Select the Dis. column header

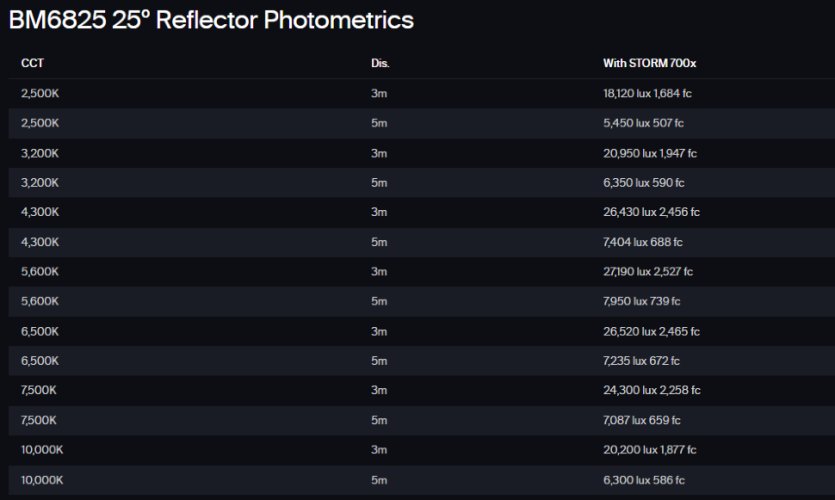[380, 63]
